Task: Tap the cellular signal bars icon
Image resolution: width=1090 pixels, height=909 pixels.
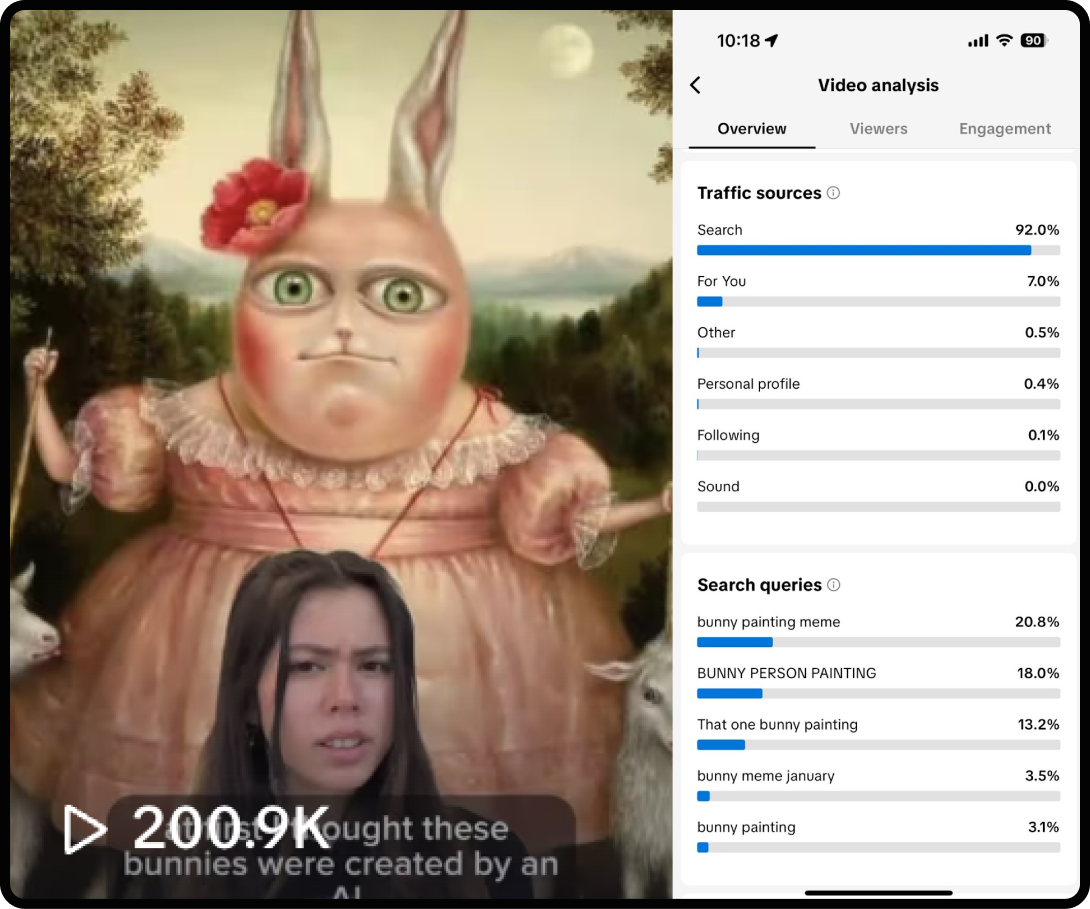Action: click(x=978, y=41)
